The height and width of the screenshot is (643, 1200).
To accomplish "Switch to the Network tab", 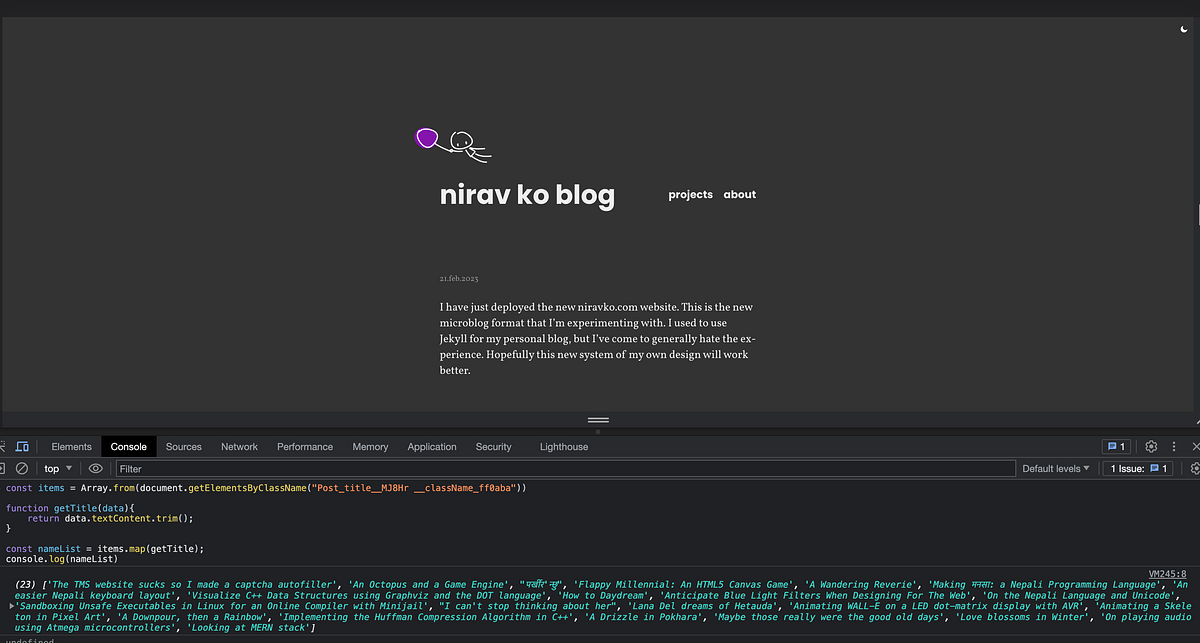I will (239, 446).
